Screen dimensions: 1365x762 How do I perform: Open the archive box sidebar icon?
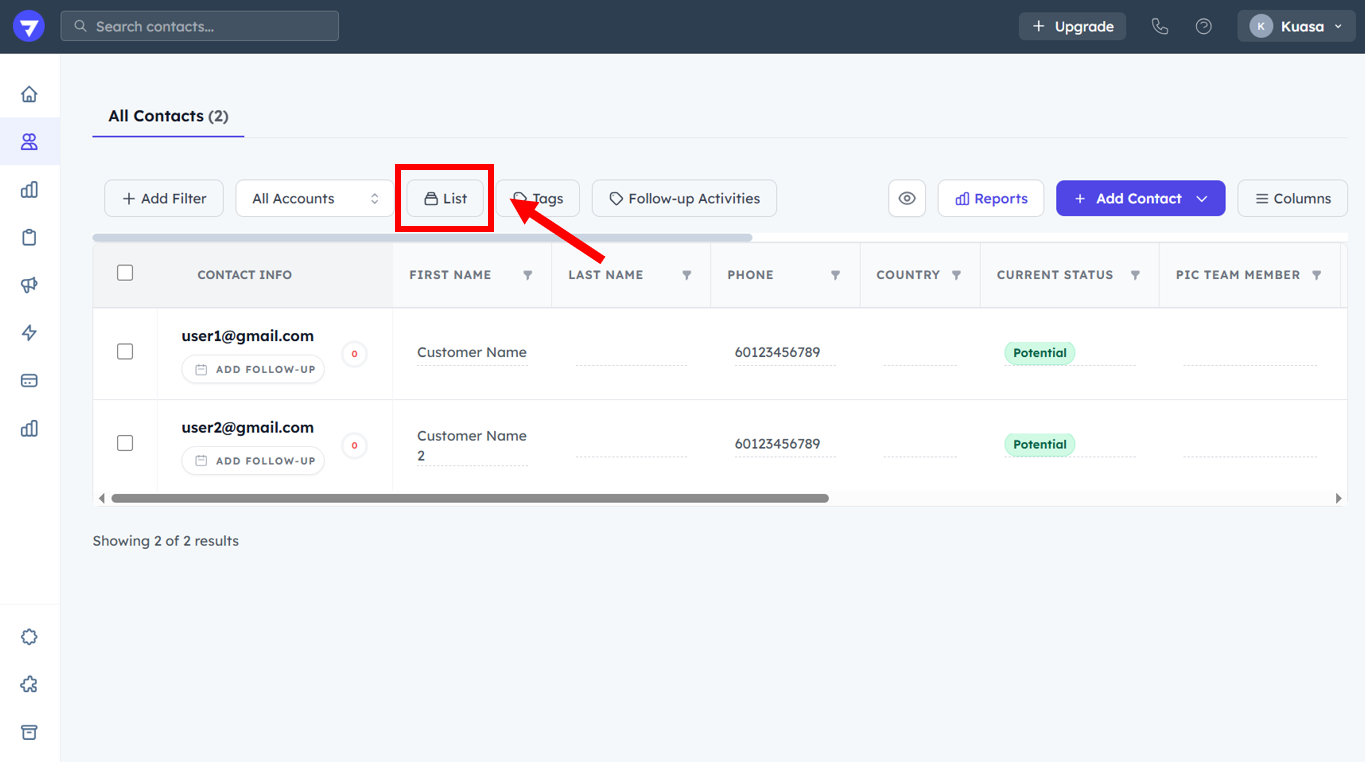coord(29,732)
